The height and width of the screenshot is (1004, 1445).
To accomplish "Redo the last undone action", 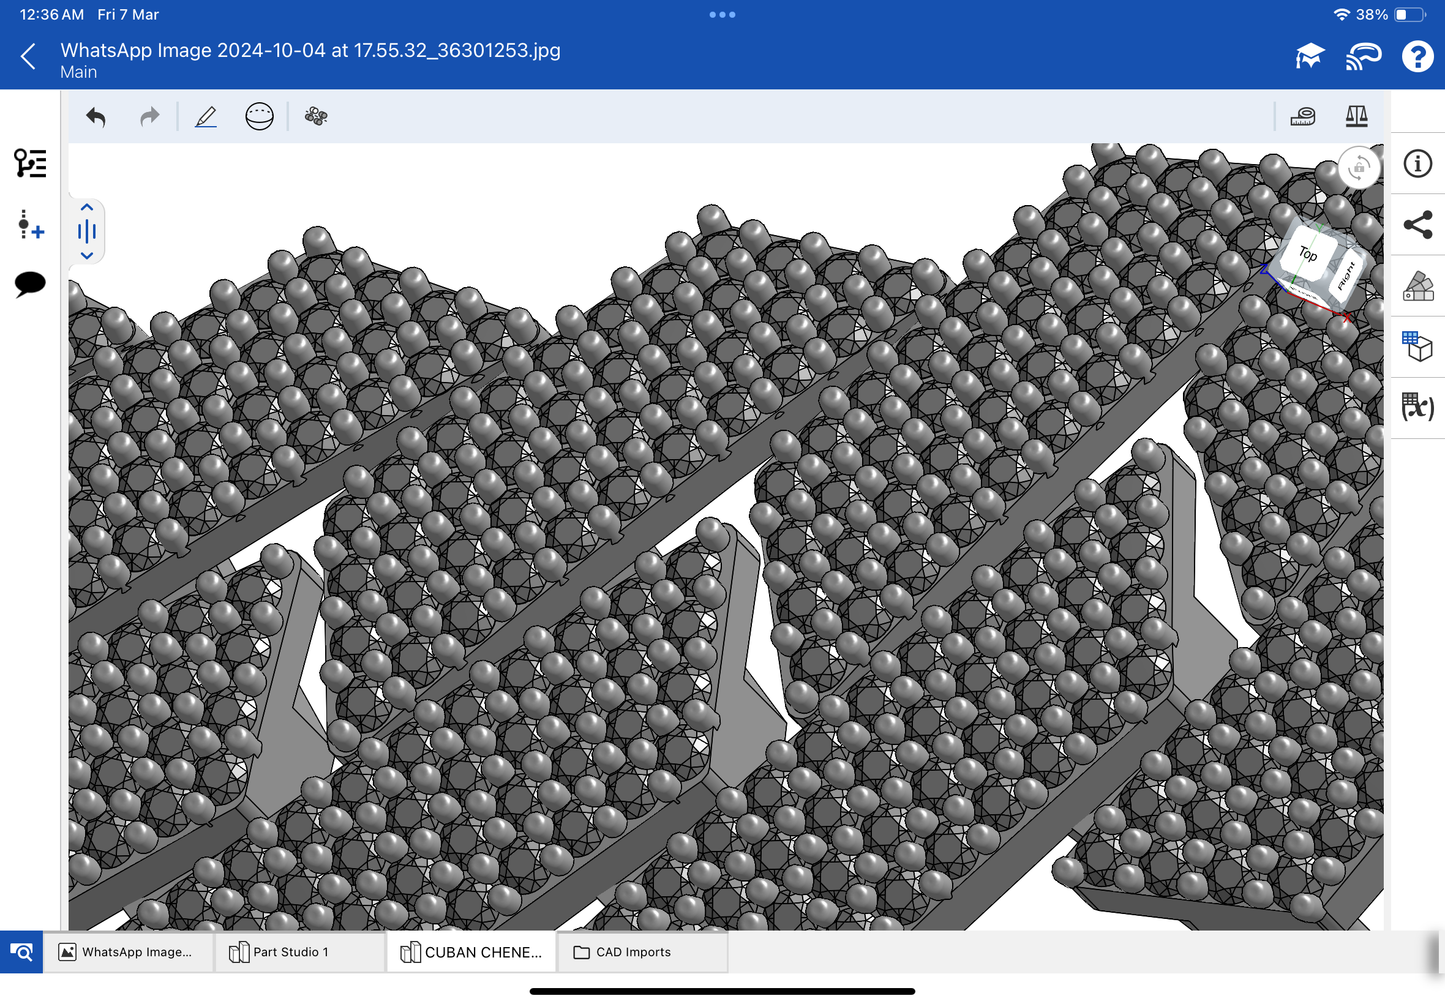I will [x=149, y=117].
